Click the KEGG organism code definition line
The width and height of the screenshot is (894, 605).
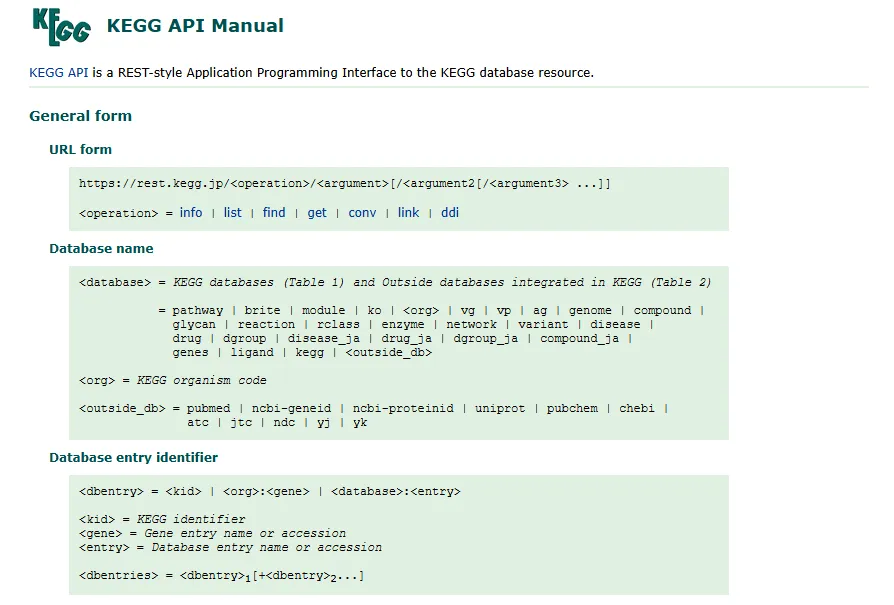173,381
